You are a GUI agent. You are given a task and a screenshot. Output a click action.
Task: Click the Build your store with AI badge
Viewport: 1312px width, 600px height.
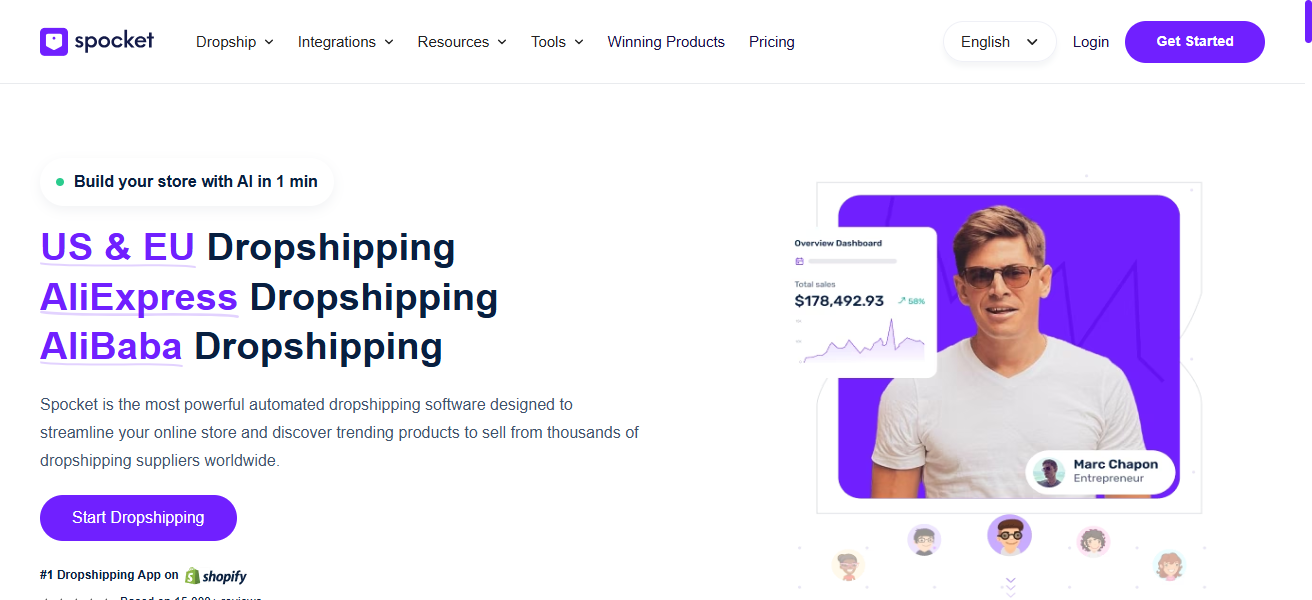tap(187, 182)
